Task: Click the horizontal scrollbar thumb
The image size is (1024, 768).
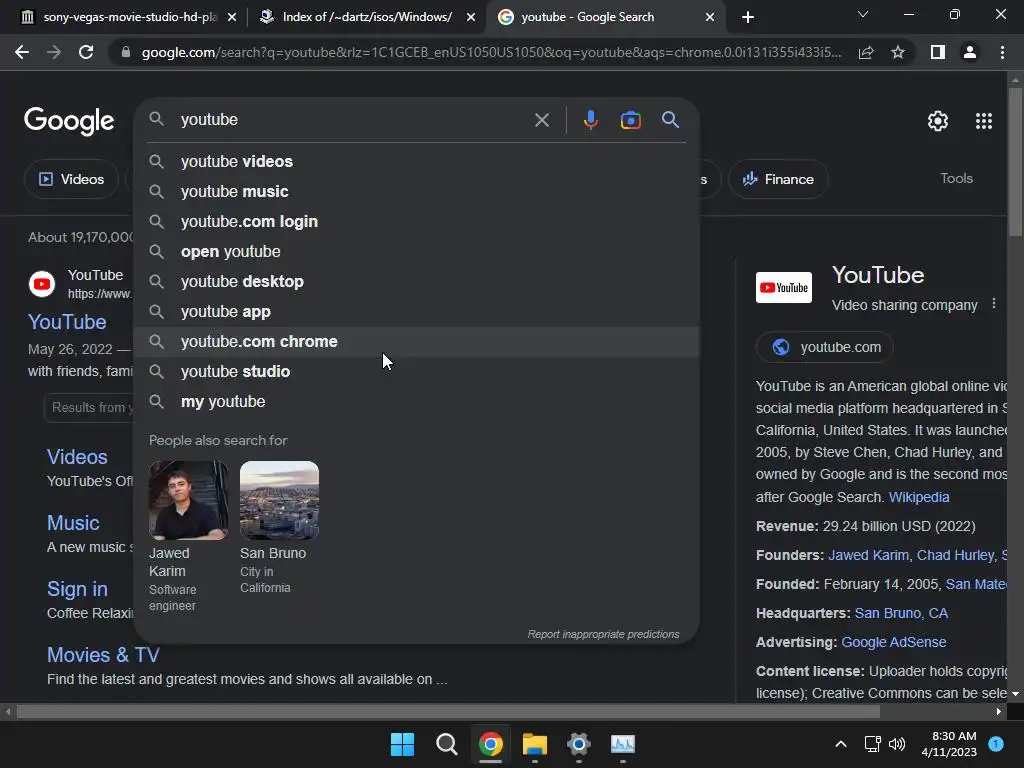Action: [x=448, y=712]
